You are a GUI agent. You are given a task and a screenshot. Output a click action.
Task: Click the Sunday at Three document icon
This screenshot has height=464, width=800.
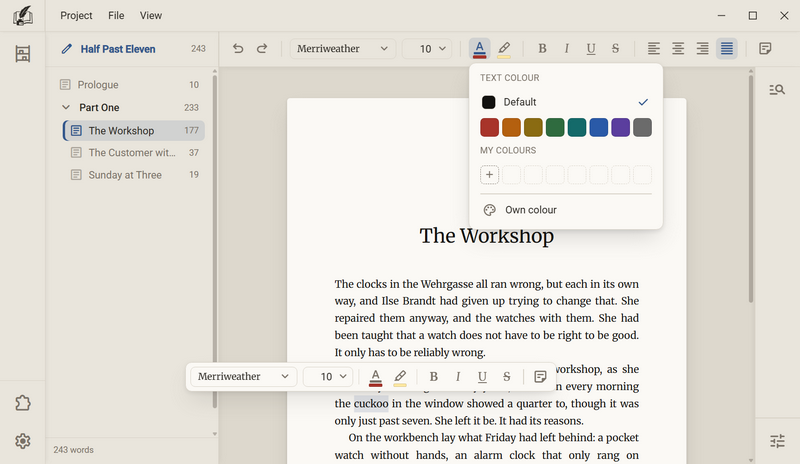point(76,175)
